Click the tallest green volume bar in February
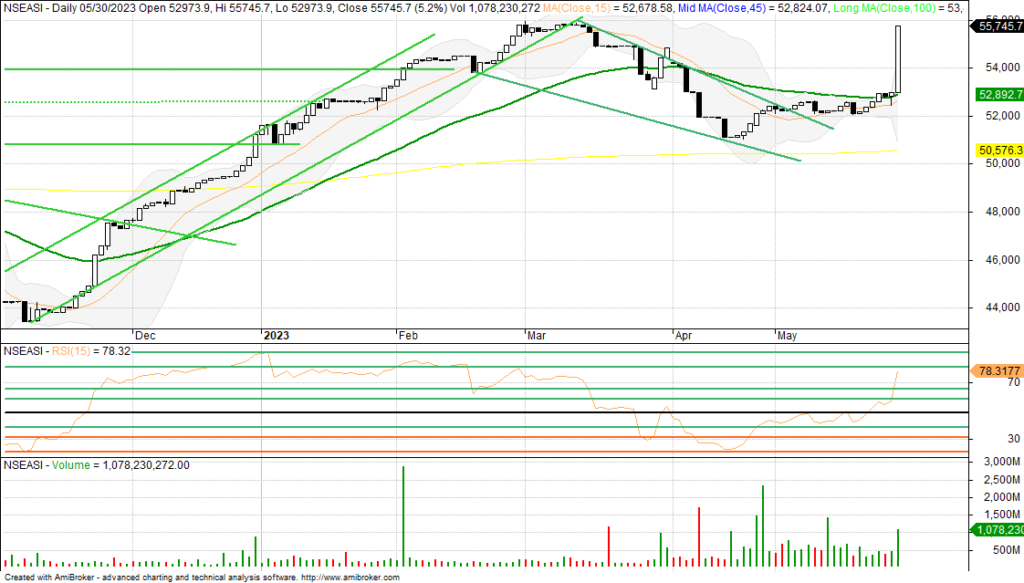The height and width of the screenshot is (583, 1024). point(403,515)
